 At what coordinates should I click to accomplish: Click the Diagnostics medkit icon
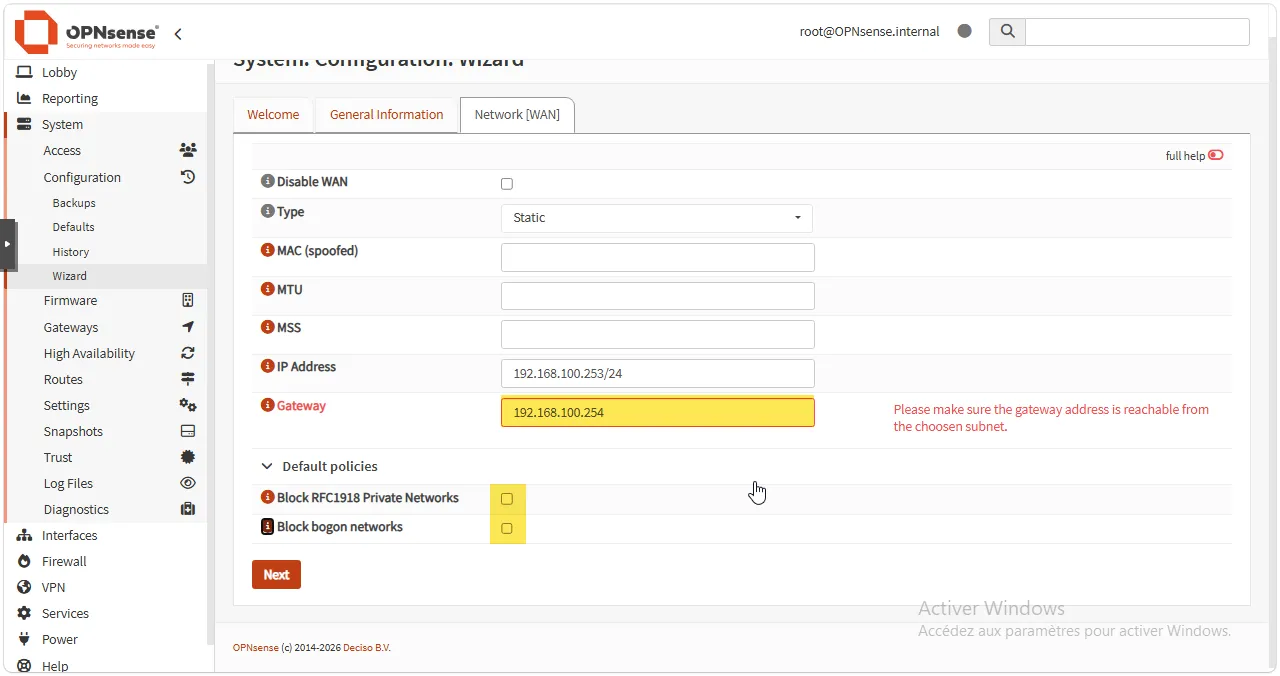point(188,509)
